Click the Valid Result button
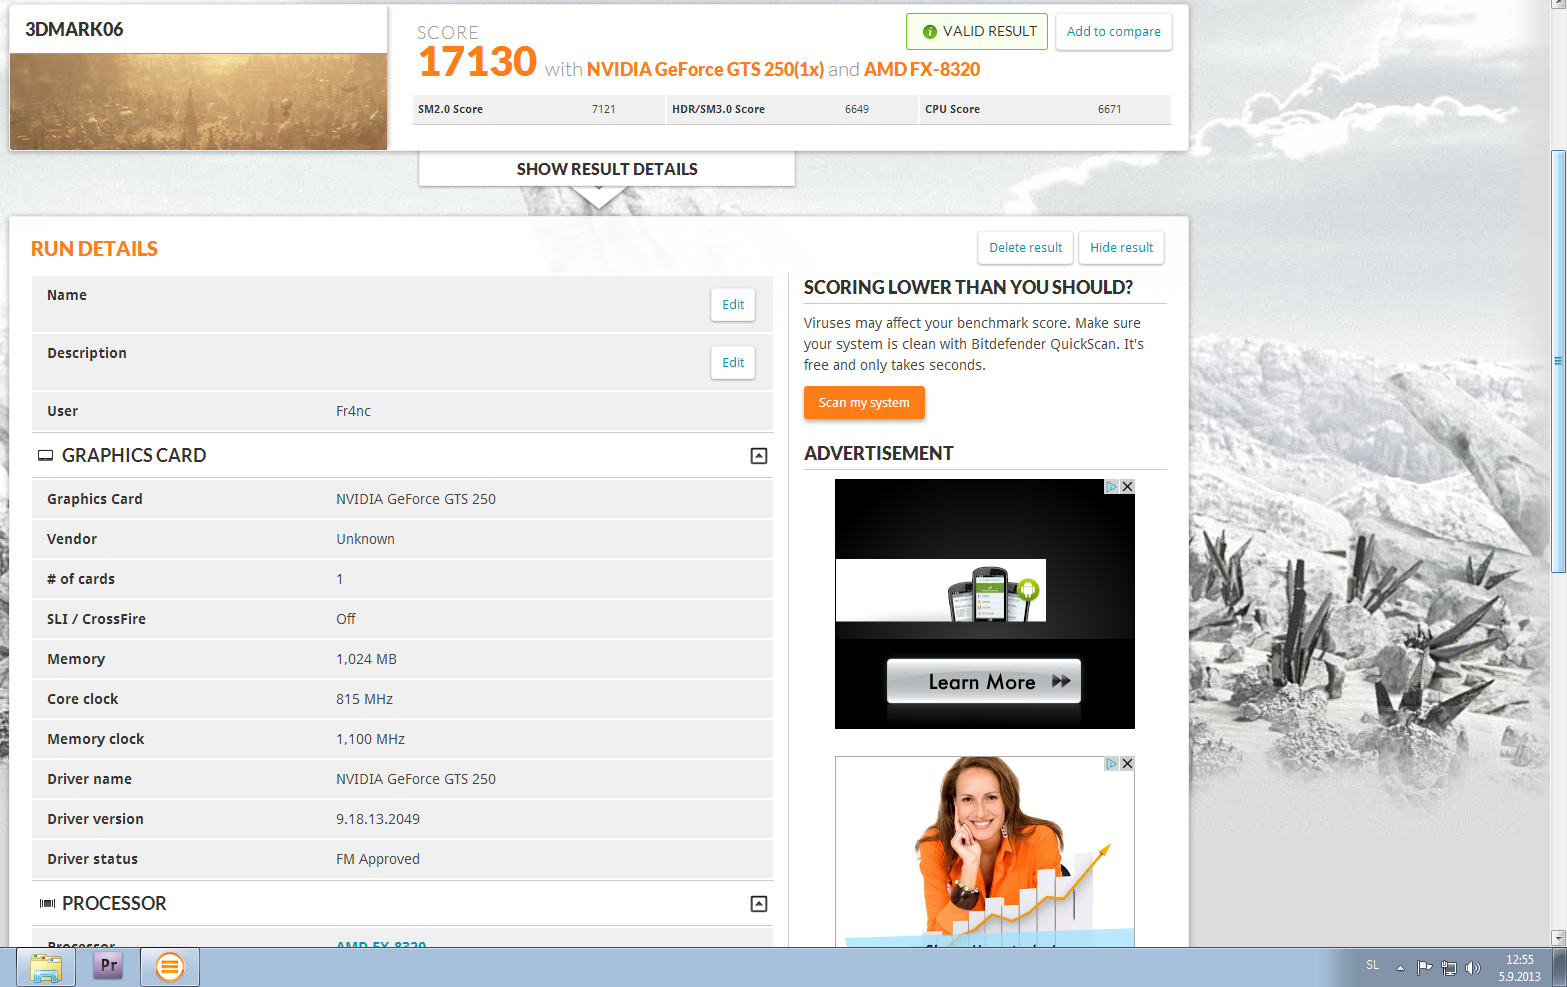Image resolution: width=1567 pixels, height=987 pixels. tap(977, 31)
